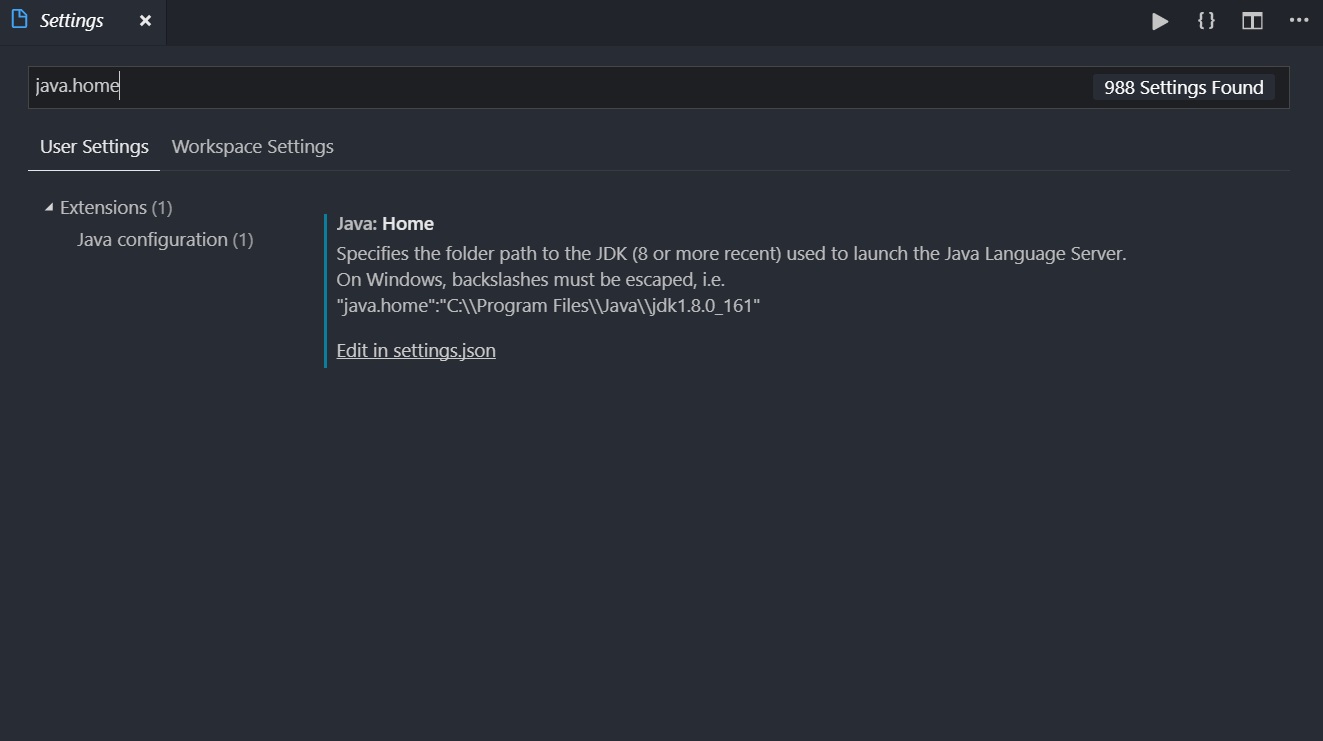Switch to Workspace Settings tab
1323x741 pixels.
click(x=253, y=147)
